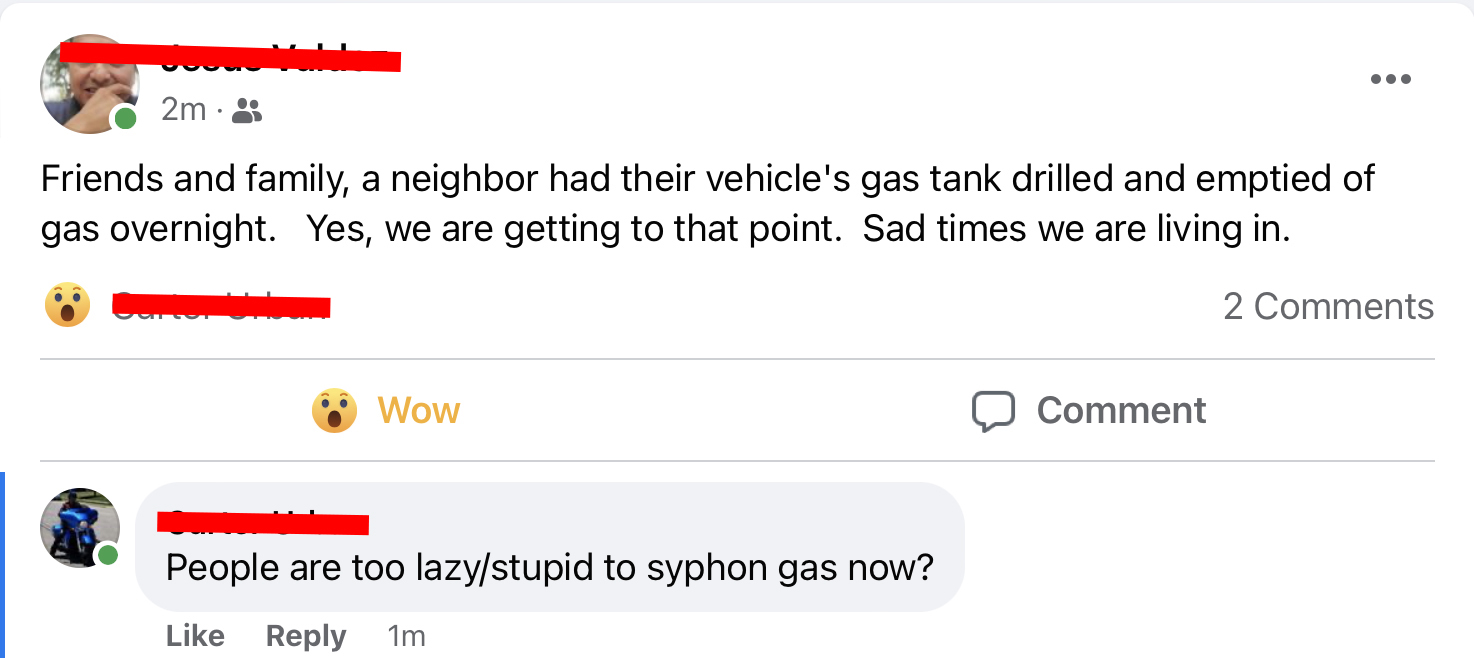The width and height of the screenshot is (1474, 658).
Task: Open the redacted commenter name link
Action: [264, 522]
